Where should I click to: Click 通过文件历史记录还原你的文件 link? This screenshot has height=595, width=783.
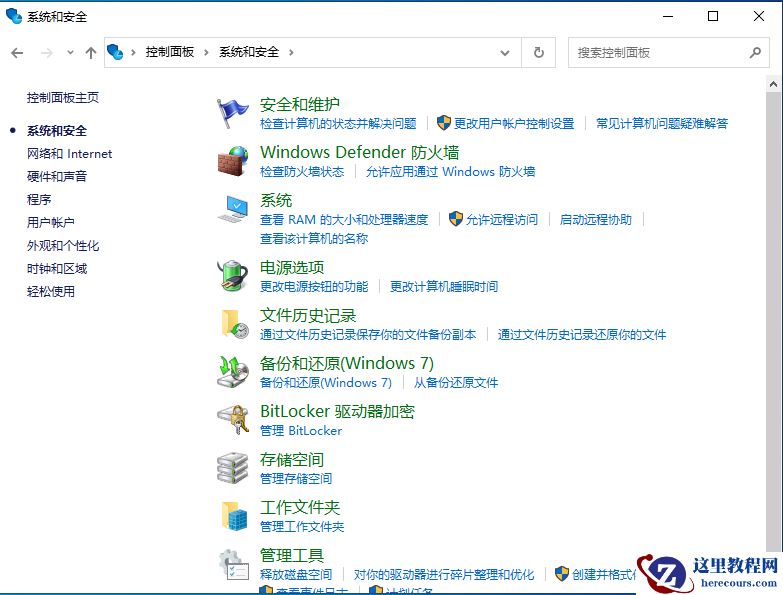pos(582,334)
